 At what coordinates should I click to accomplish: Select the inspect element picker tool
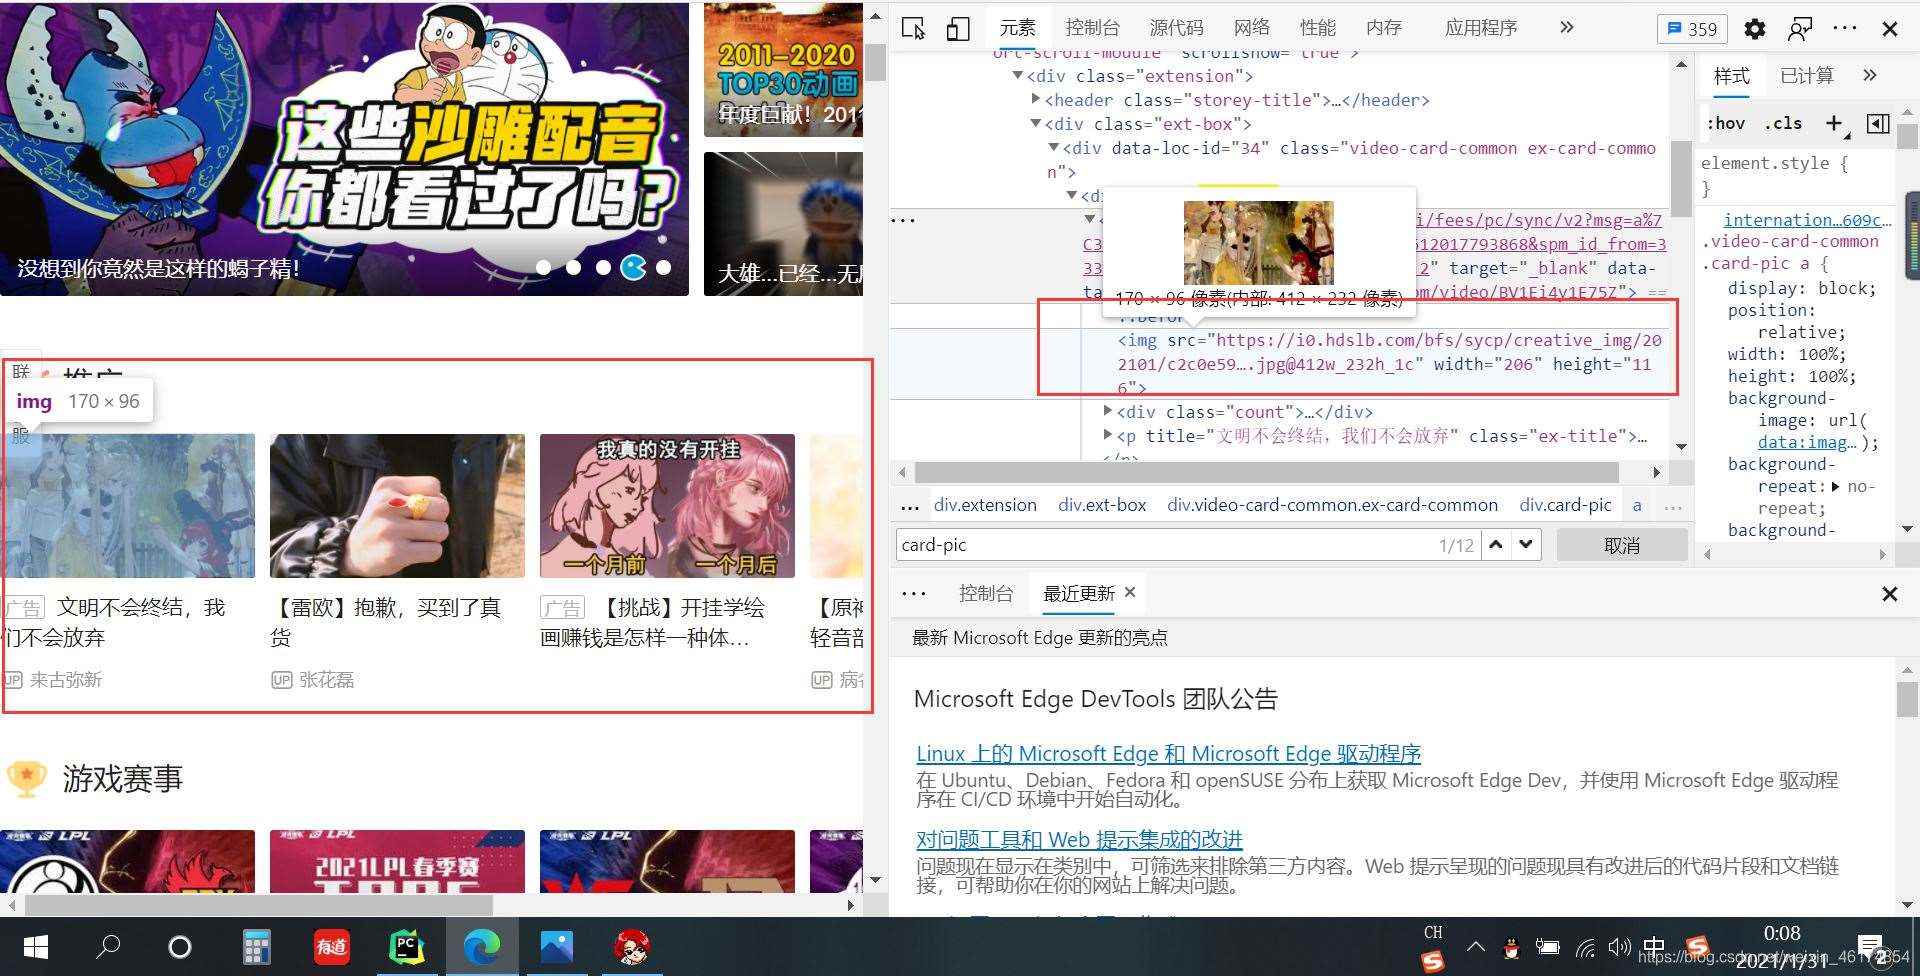(x=913, y=28)
